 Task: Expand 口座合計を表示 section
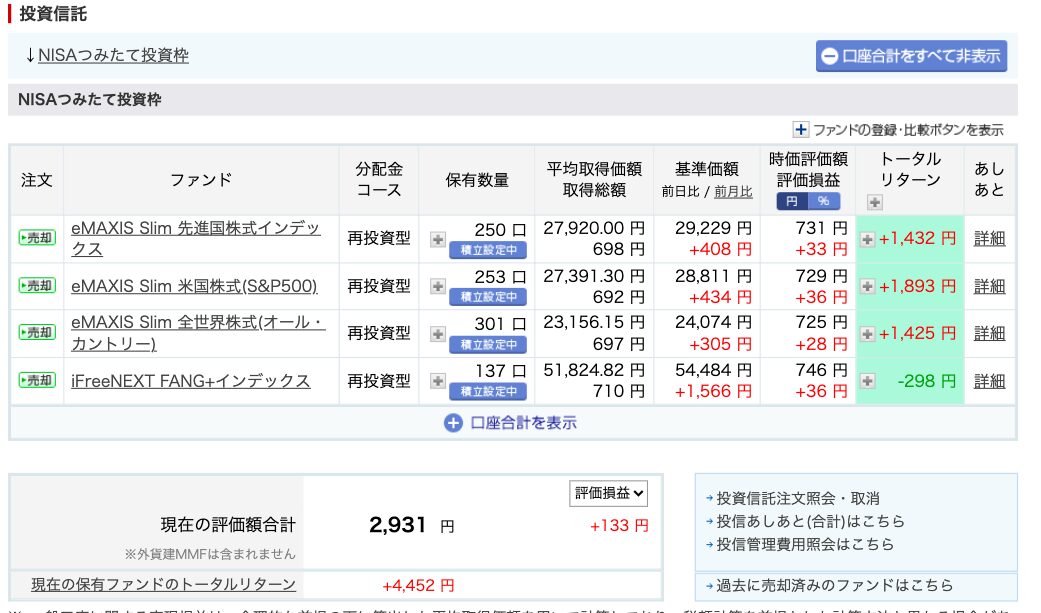click(x=512, y=423)
